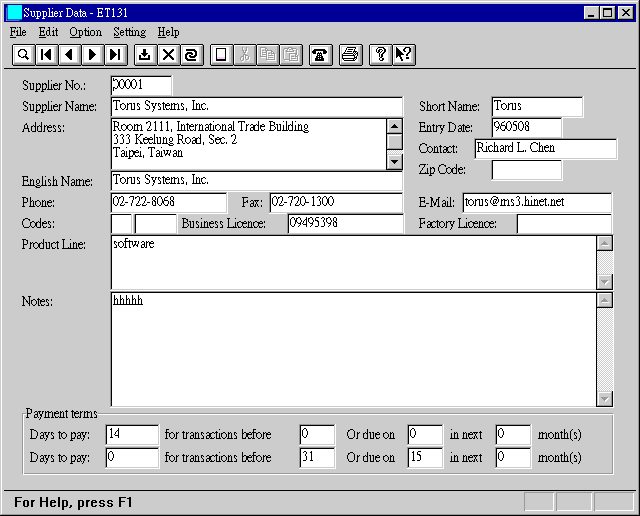The image size is (640, 516).
Task: Click the Business Licence field
Action: coord(346,224)
